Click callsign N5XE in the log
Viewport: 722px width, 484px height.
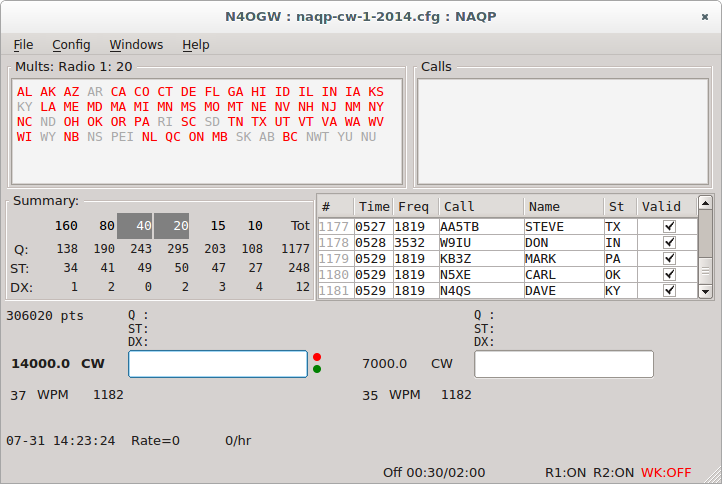coord(455,275)
